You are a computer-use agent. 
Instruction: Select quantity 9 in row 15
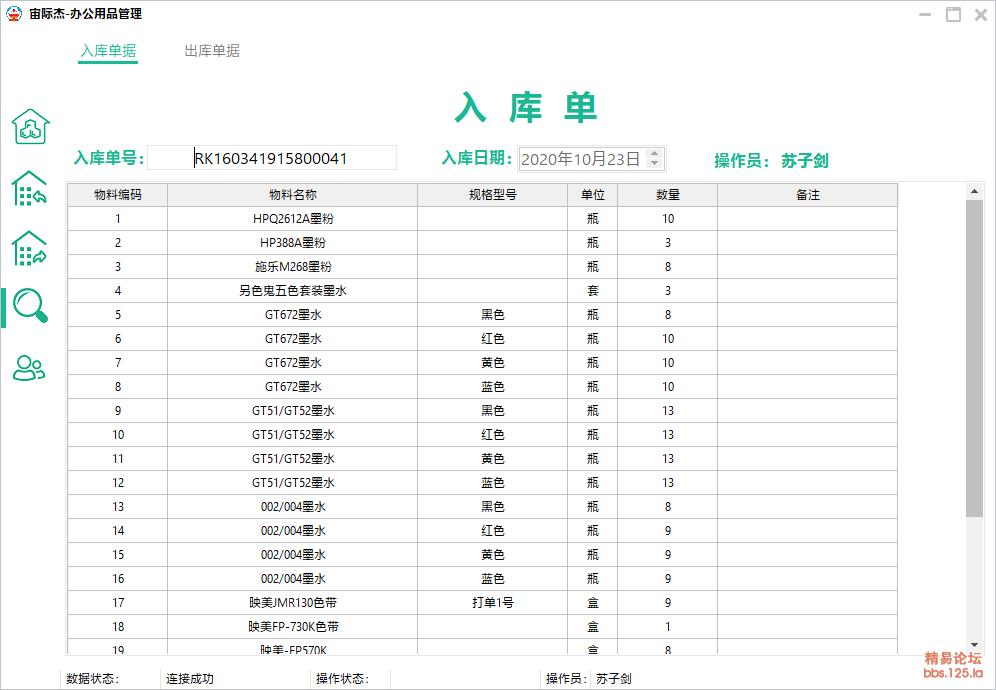[668, 555]
